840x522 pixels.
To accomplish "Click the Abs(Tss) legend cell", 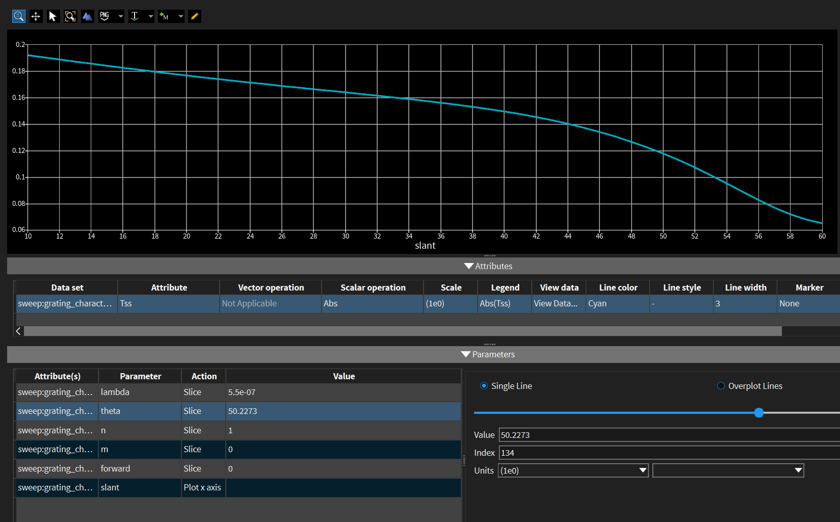I will coord(504,303).
